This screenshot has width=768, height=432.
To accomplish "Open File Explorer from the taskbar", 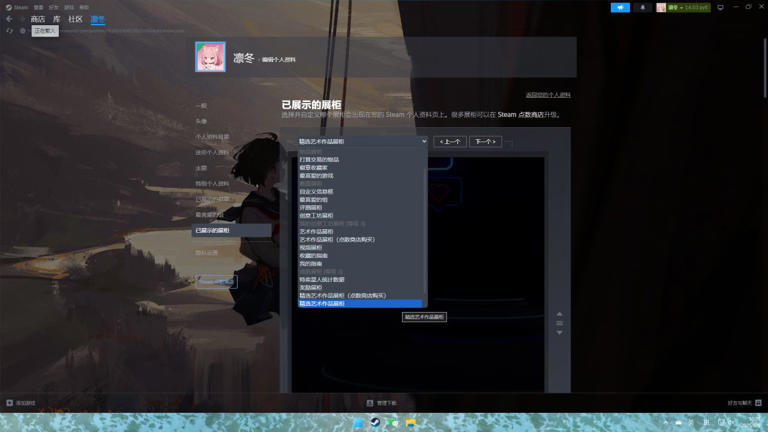I will tap(410, 423).
